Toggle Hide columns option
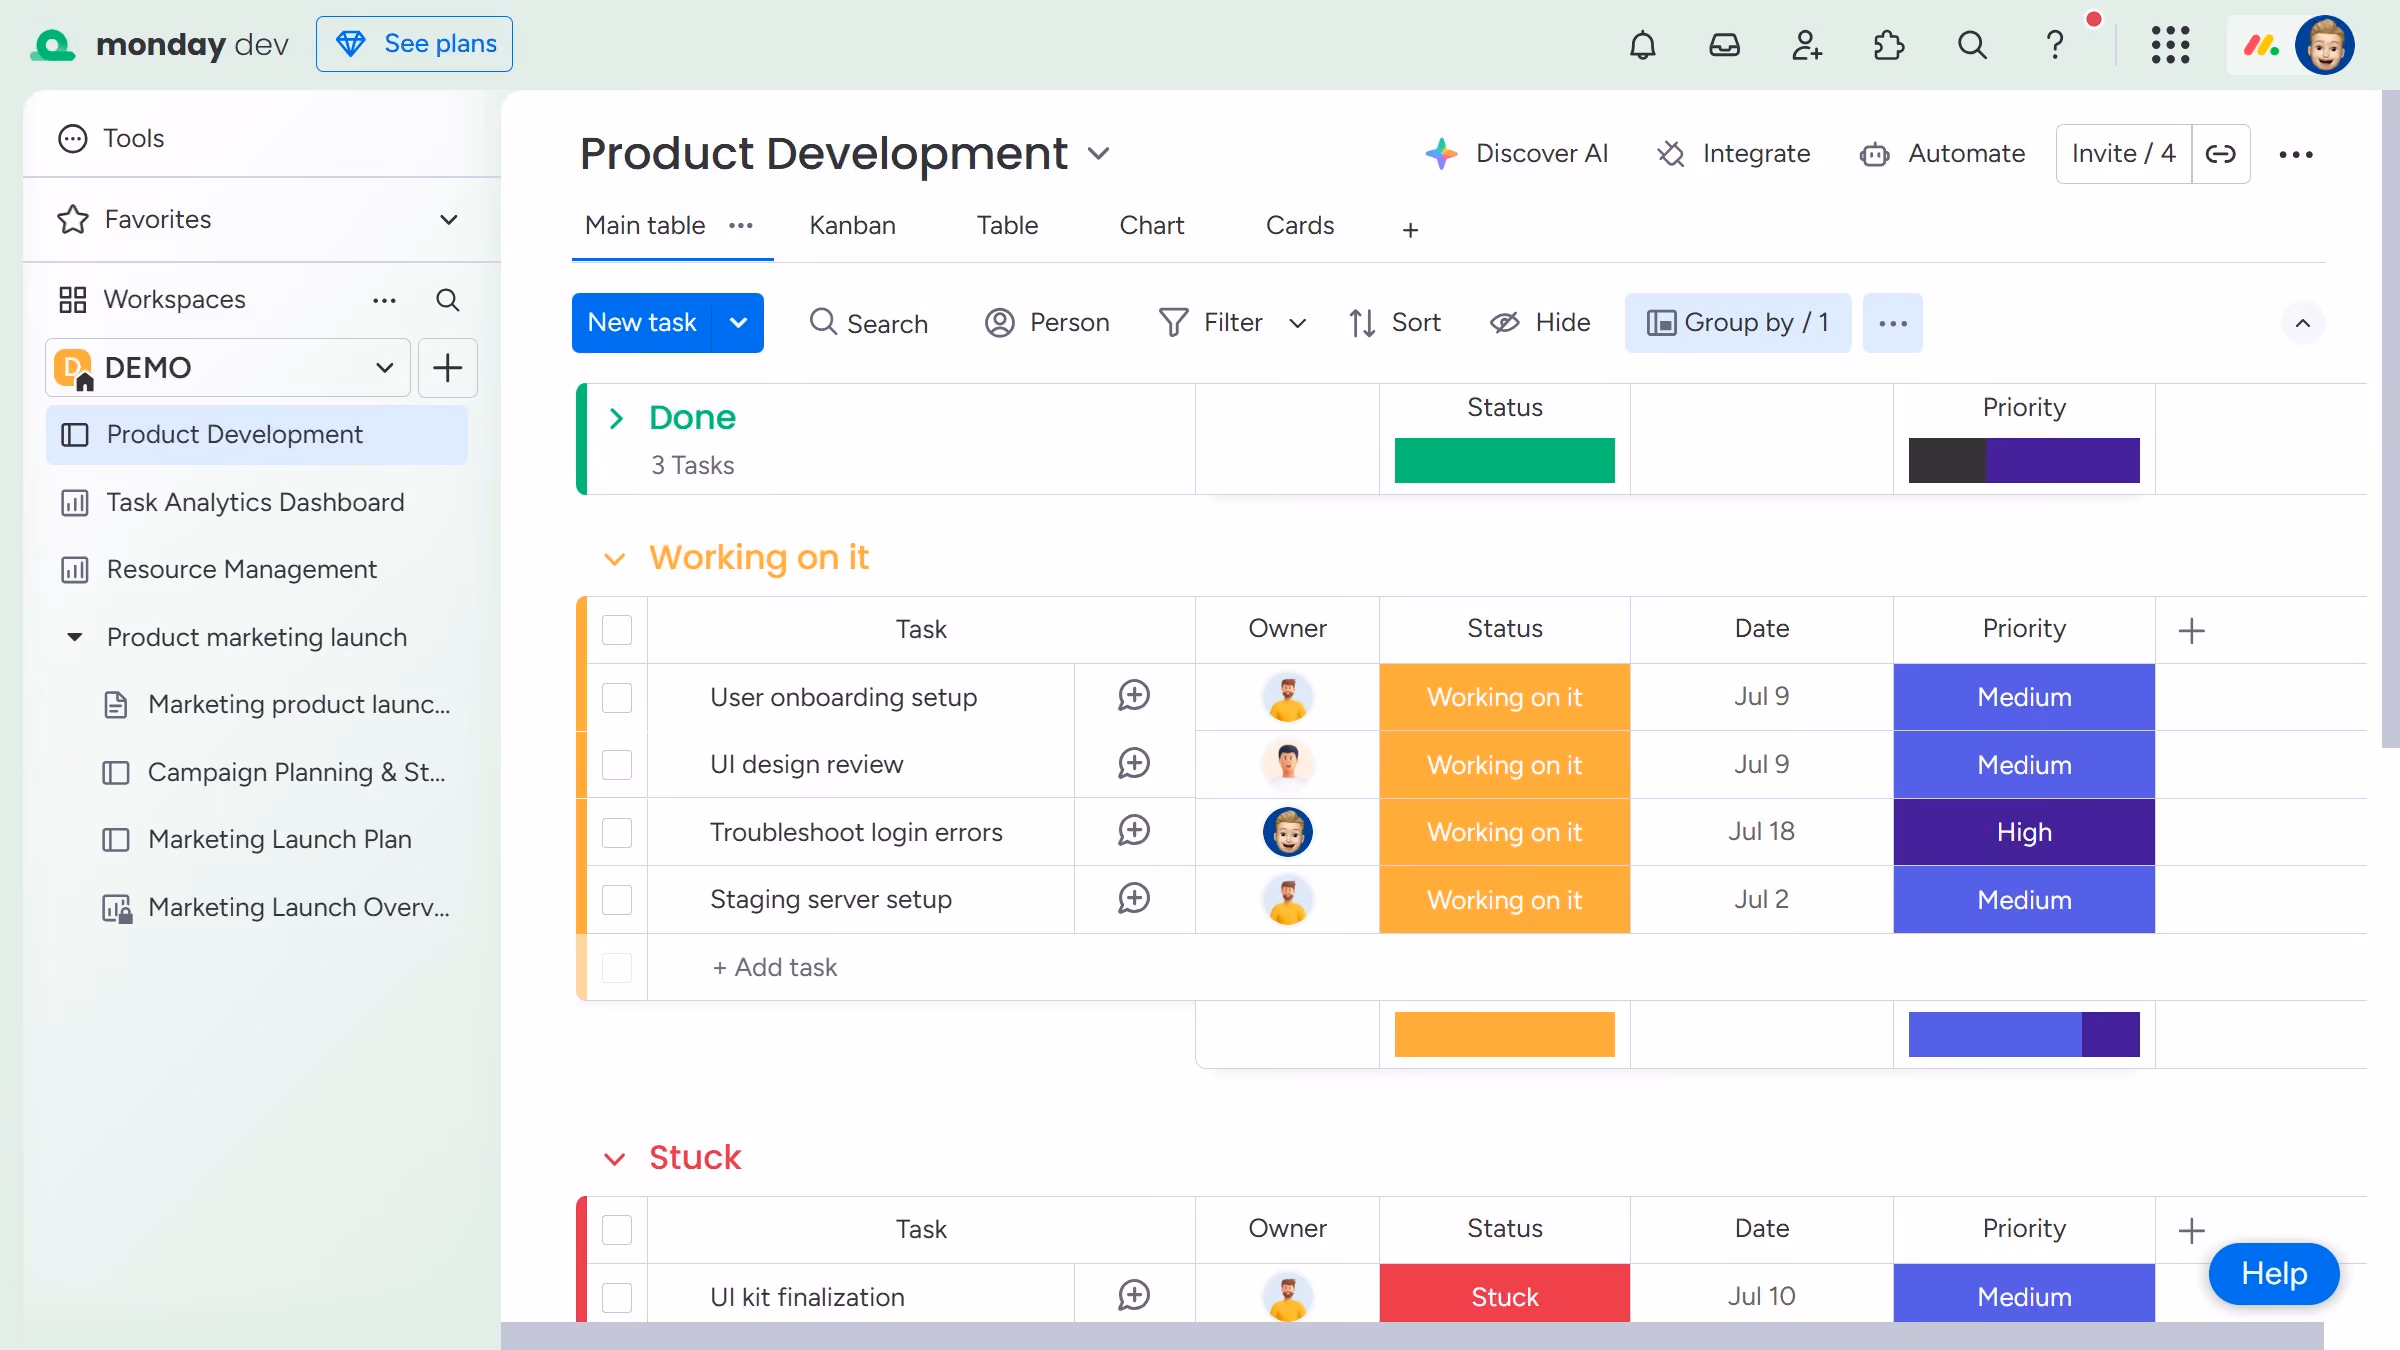Image resolution: width=2400 pixels, height=1350 pixels. [1540, 323]
